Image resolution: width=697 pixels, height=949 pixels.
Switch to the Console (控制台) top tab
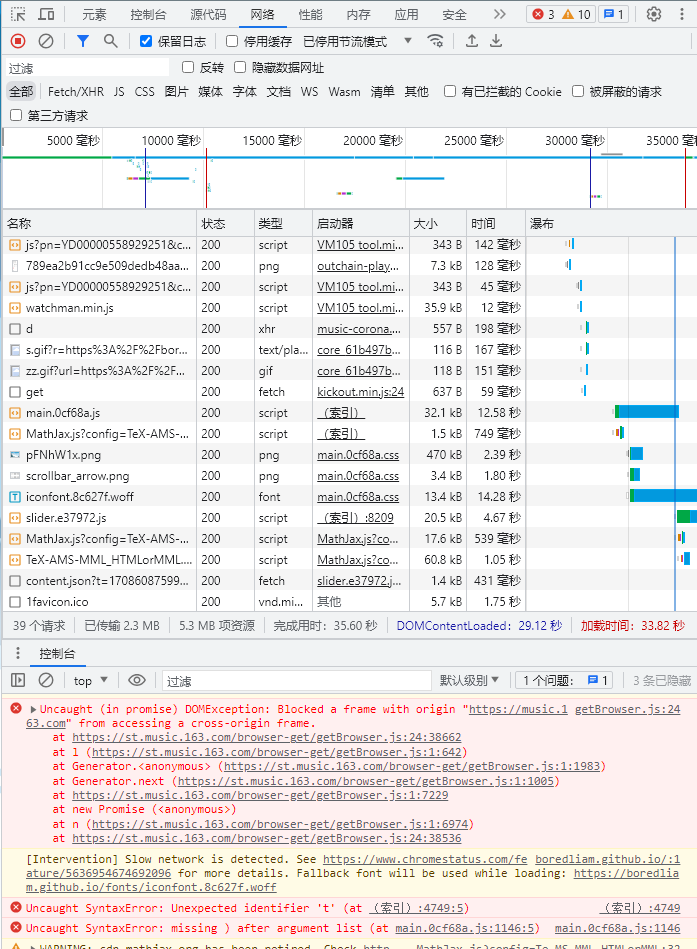(x=148, y=14)
